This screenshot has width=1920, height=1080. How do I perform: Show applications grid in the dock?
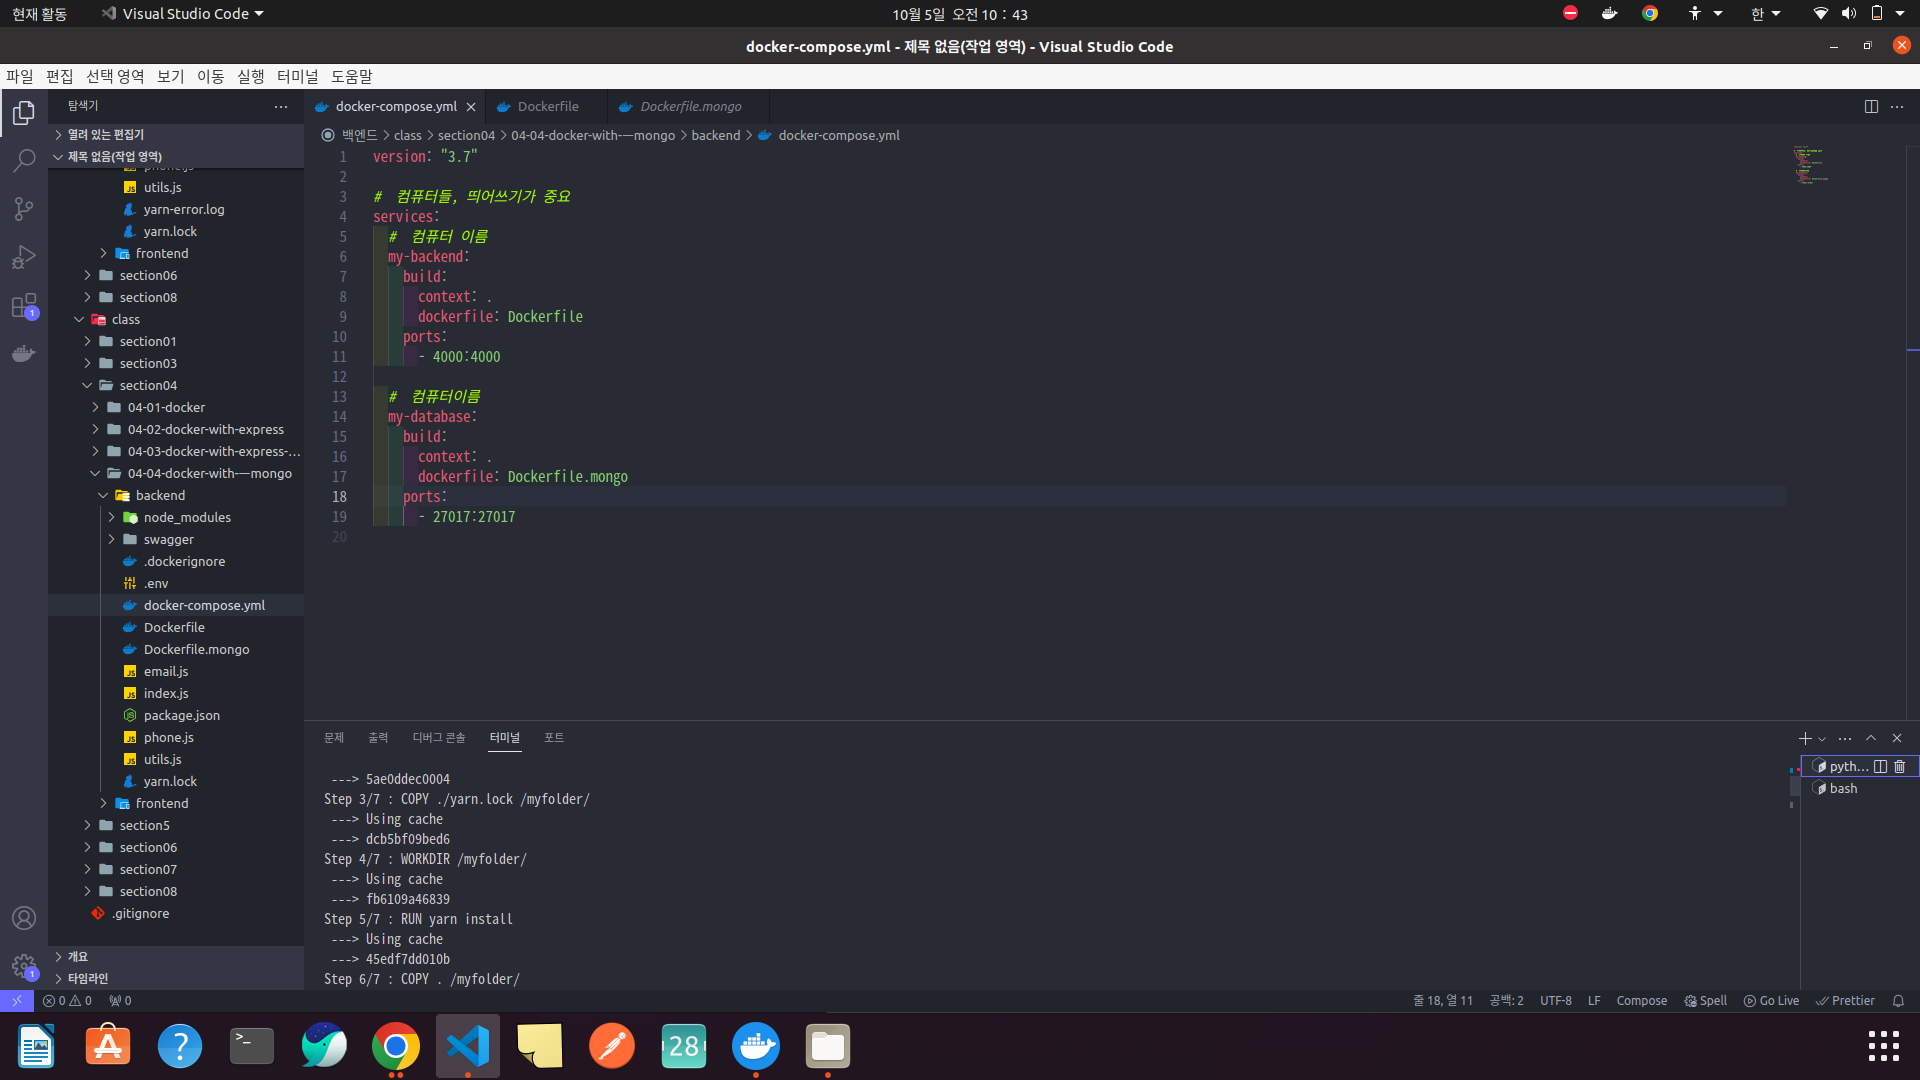(1884, 1047)
